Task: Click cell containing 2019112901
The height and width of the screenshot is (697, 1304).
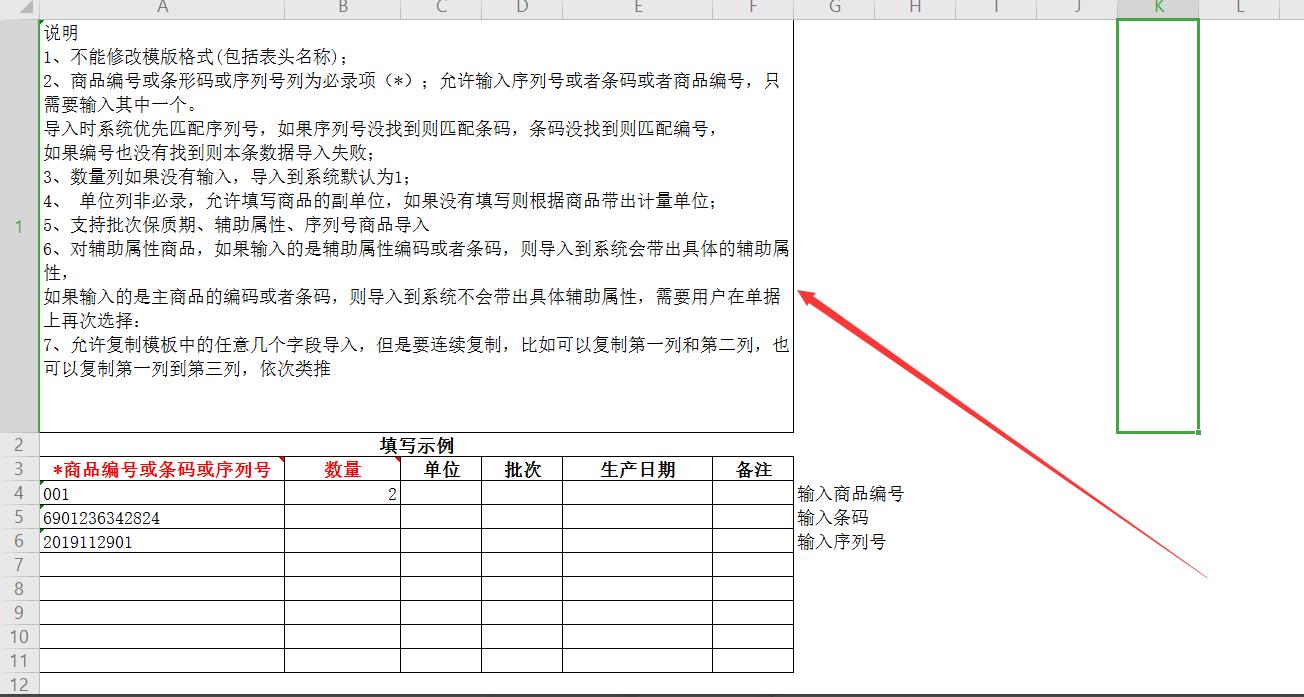Action: [x=162, y=541]
